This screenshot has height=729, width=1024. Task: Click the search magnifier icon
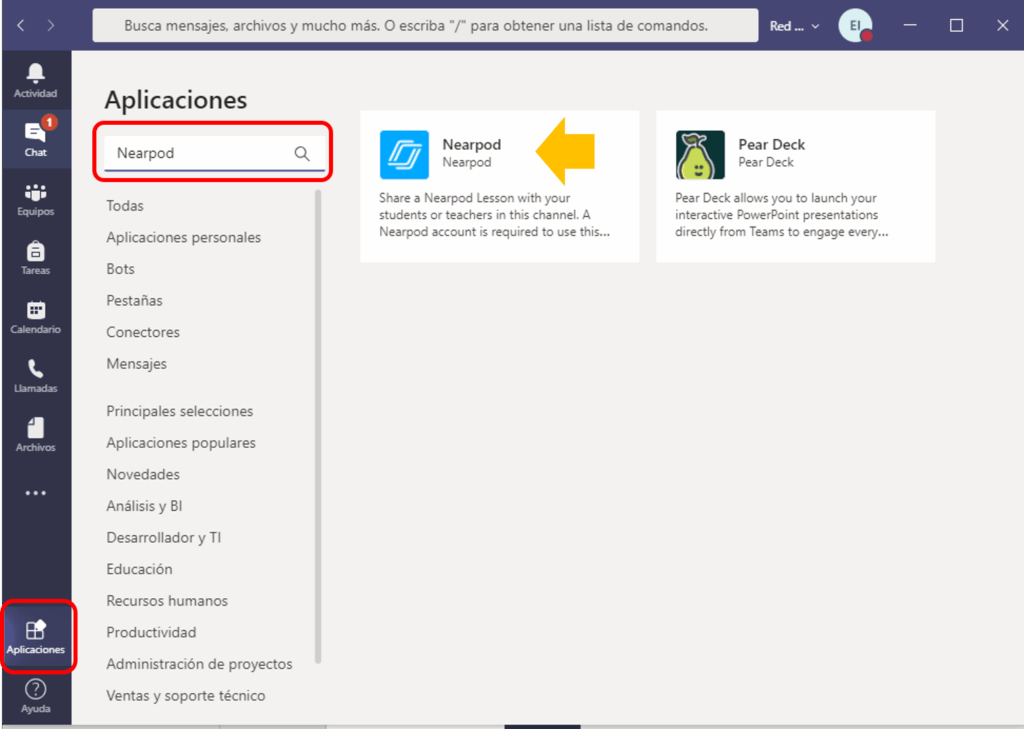pyautogui.click(x=302, y=153)
